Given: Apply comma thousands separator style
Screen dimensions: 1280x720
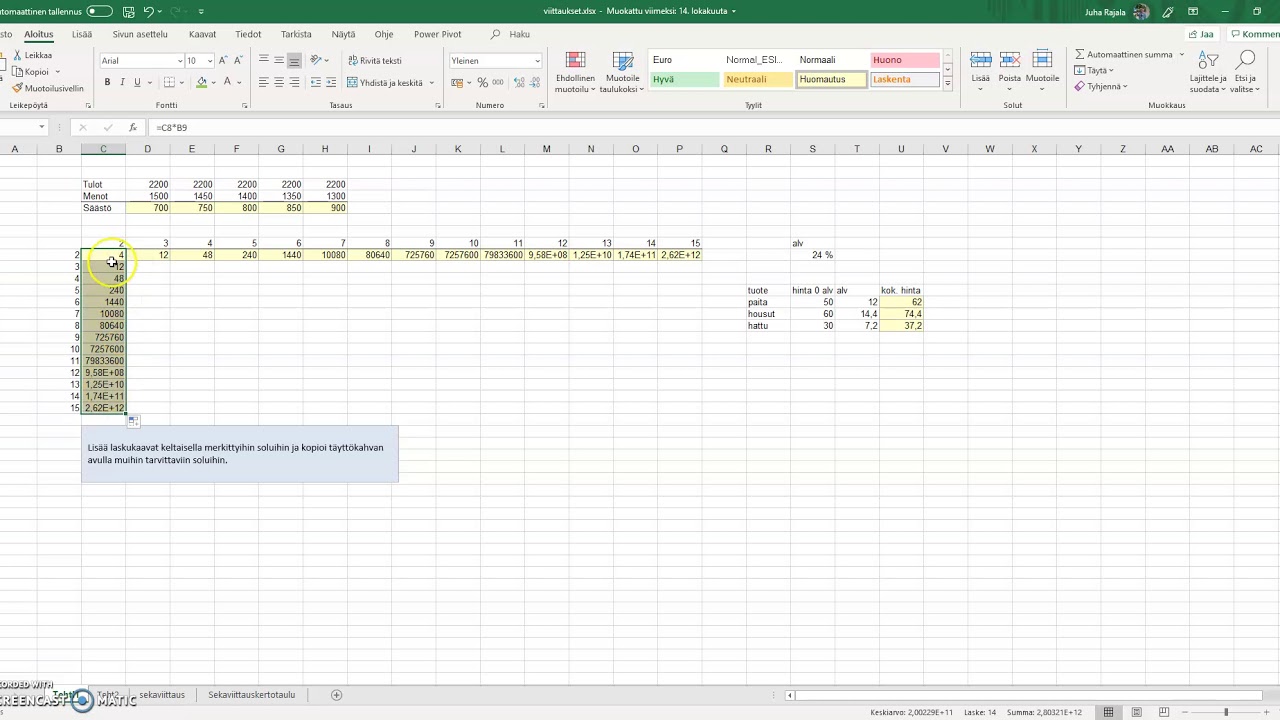Looking at the screenshot, I should 498,82.
